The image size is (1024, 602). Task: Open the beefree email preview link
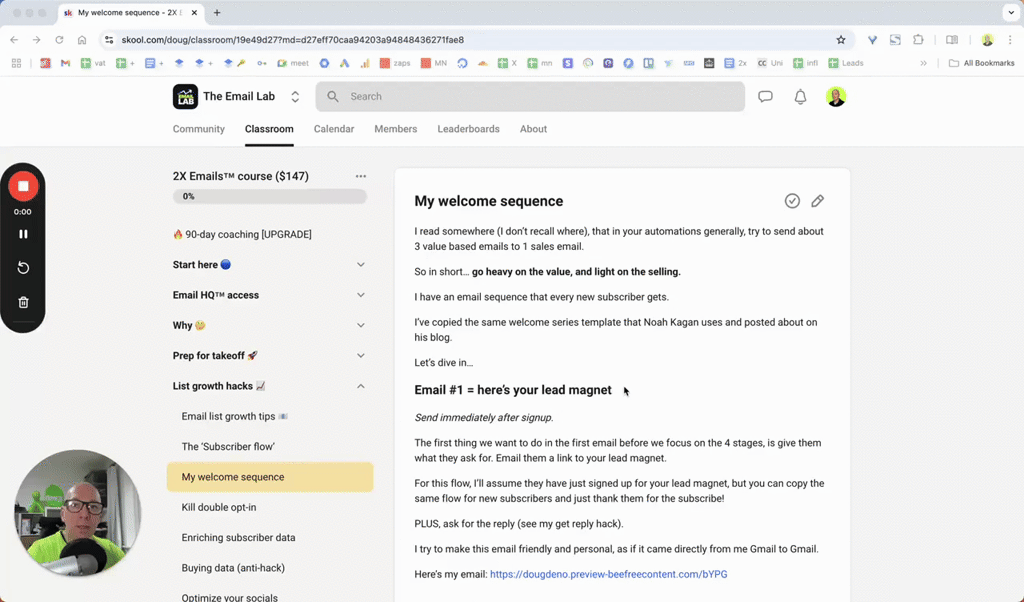[x=608, y=574]
